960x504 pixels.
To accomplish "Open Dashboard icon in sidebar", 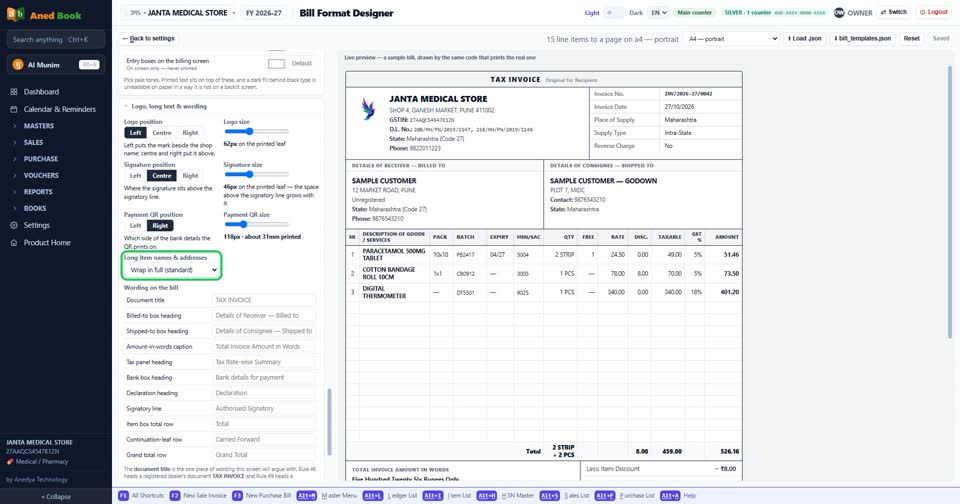I will 13,92.
